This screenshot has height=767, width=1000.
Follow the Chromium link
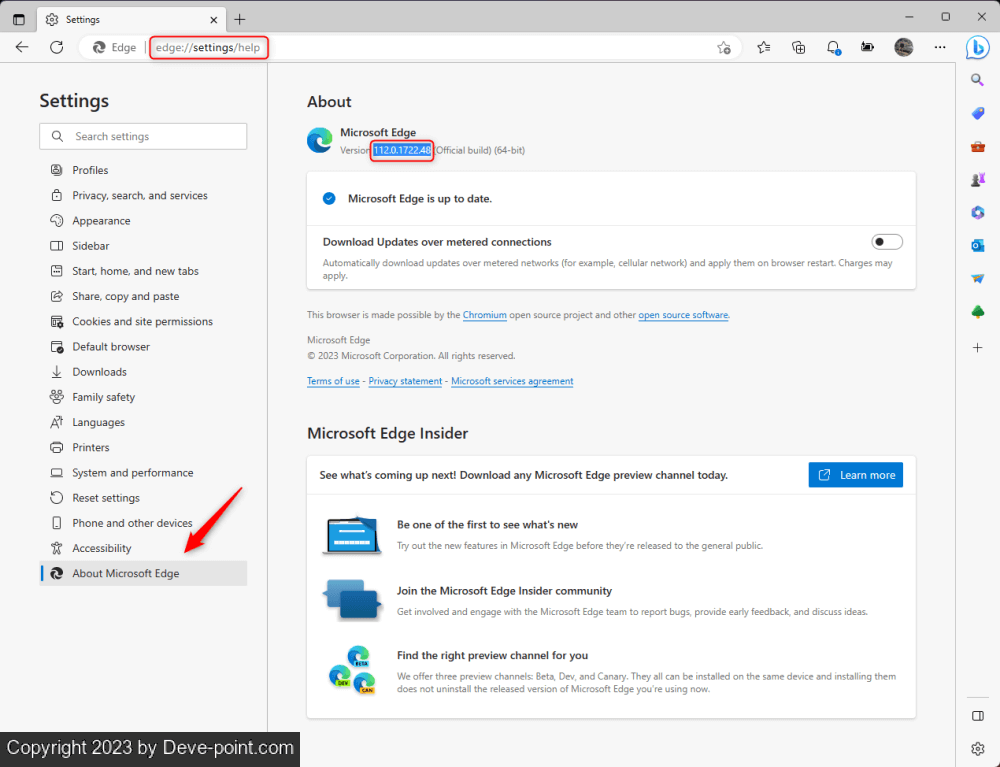484,315
